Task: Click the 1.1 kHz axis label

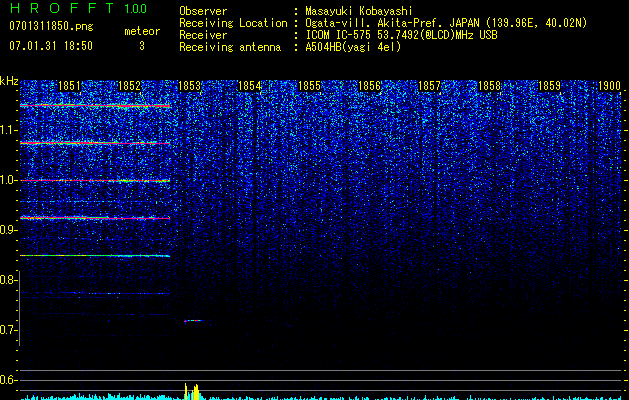Action: click(x=9, y=130)
